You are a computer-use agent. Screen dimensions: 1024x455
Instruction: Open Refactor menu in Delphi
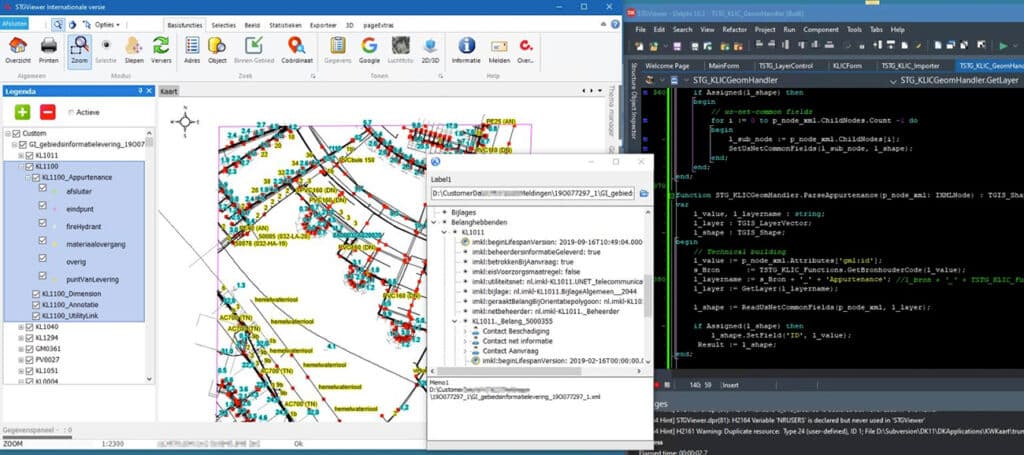pos(735,29)
